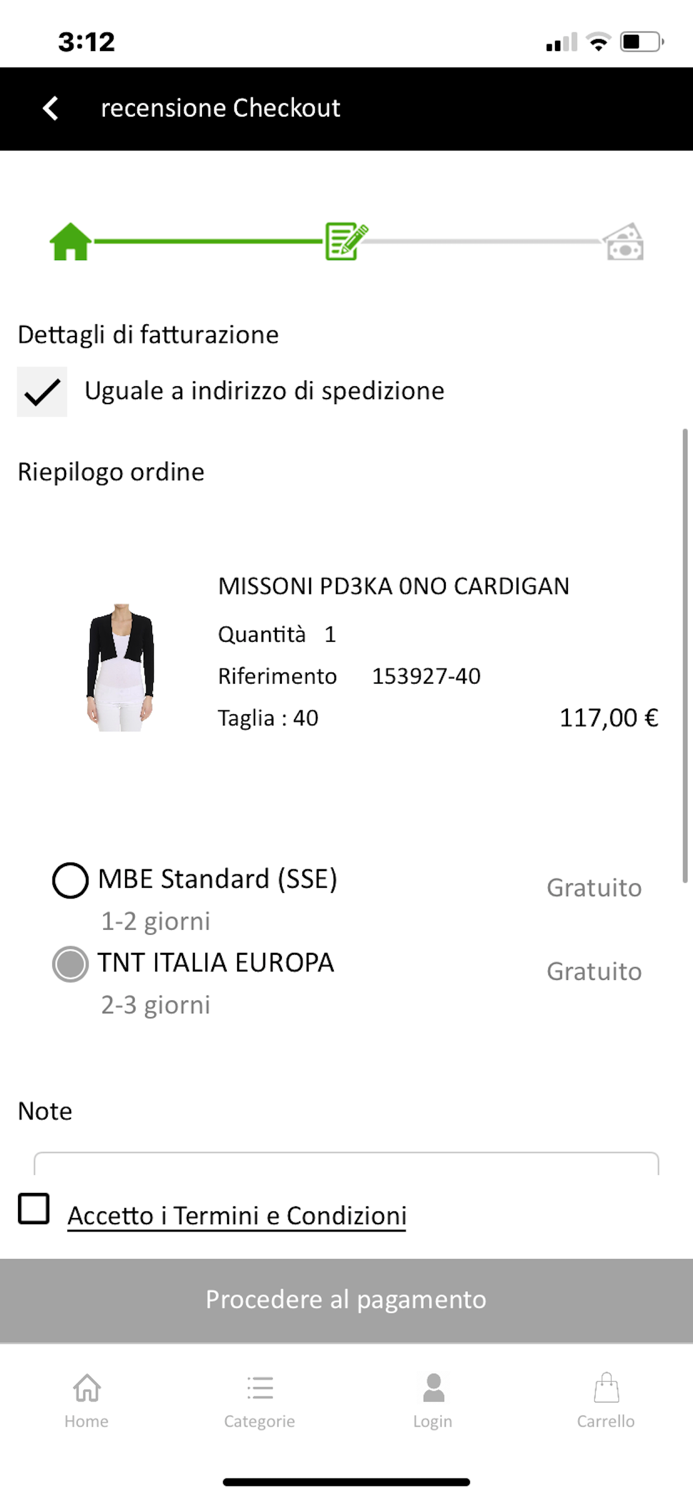Tap the order review step icon in progress bar
Image resolution: width=693 pixels, height=1500 pixels.
[345, 240]
